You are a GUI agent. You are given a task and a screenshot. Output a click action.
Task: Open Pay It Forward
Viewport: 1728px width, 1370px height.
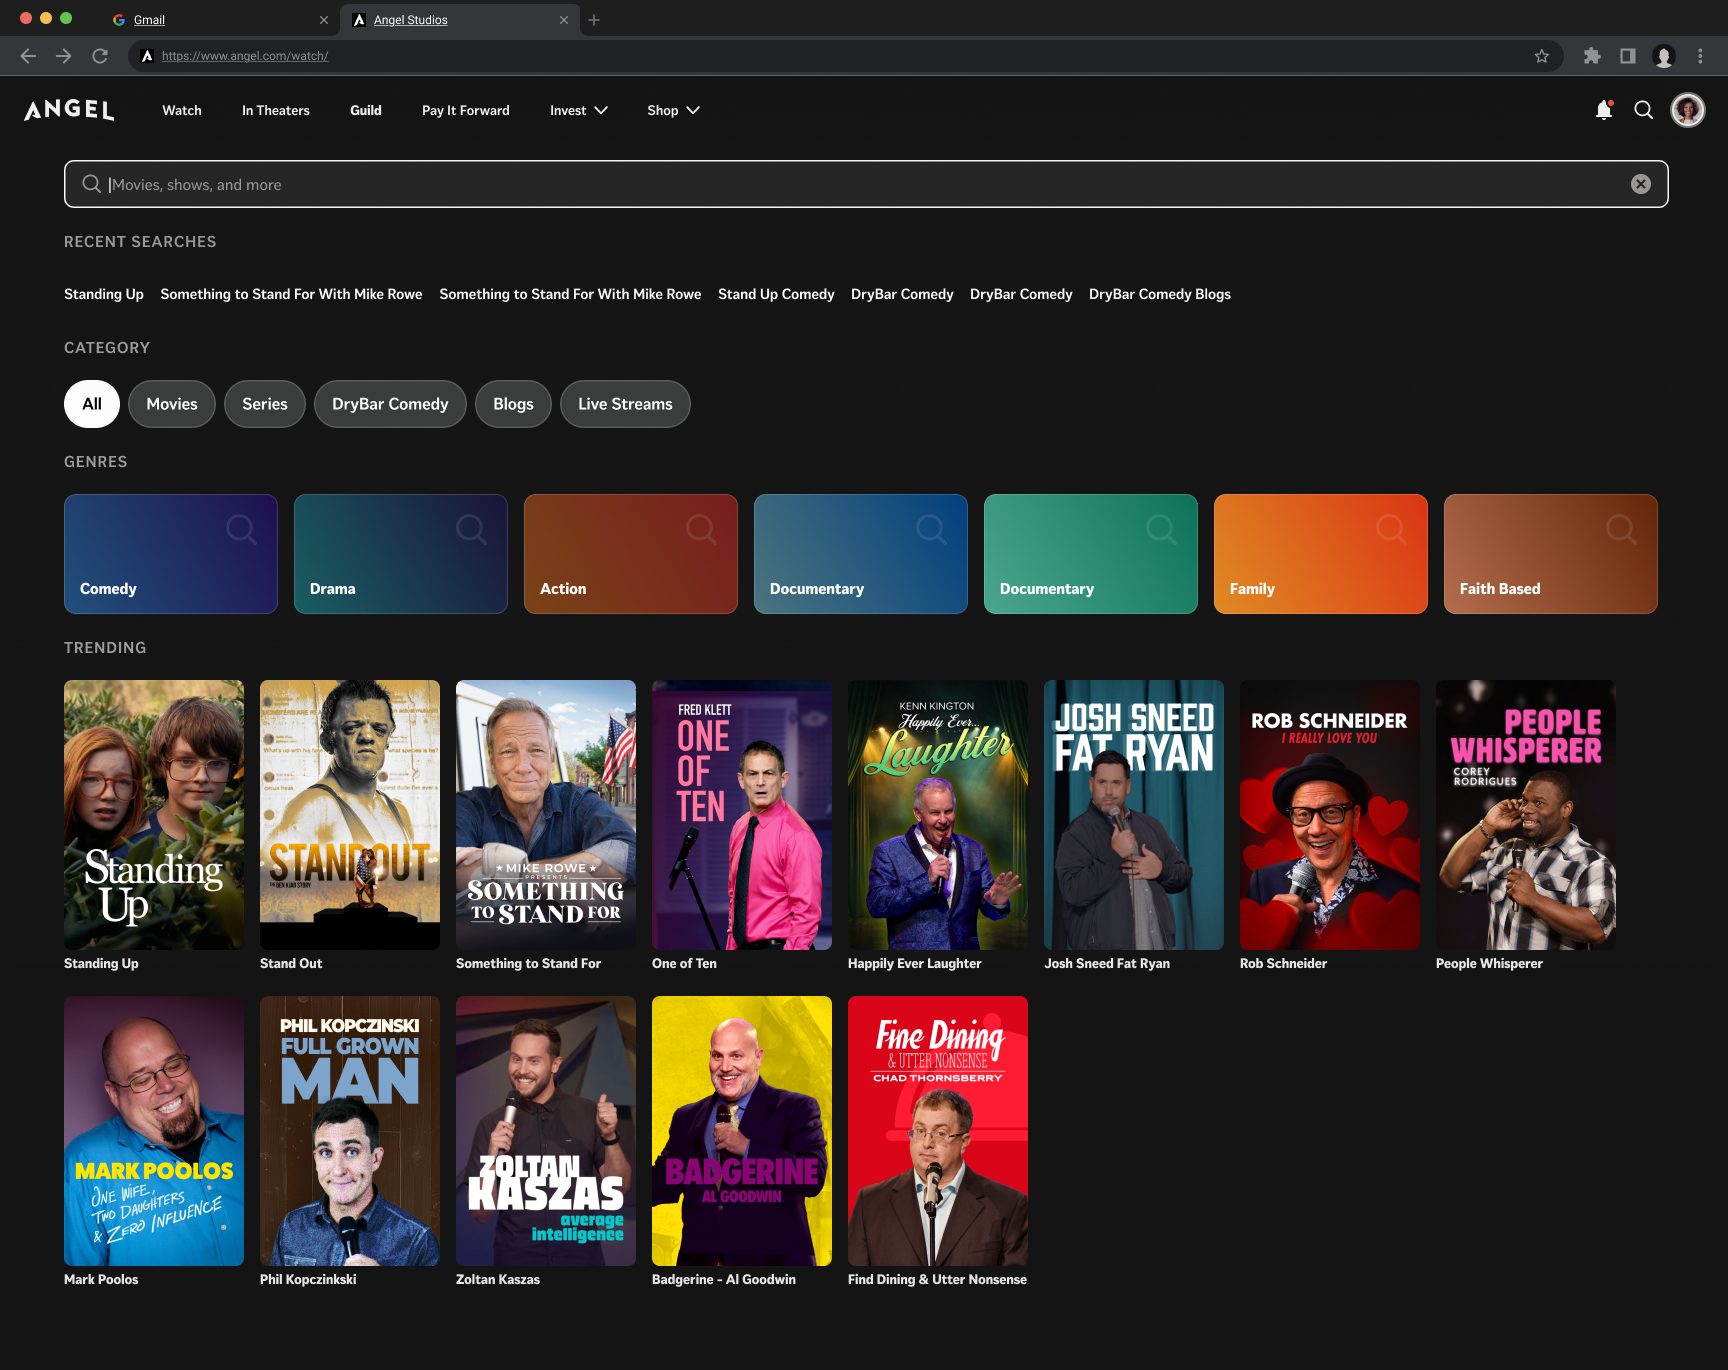tap(466, 110)
